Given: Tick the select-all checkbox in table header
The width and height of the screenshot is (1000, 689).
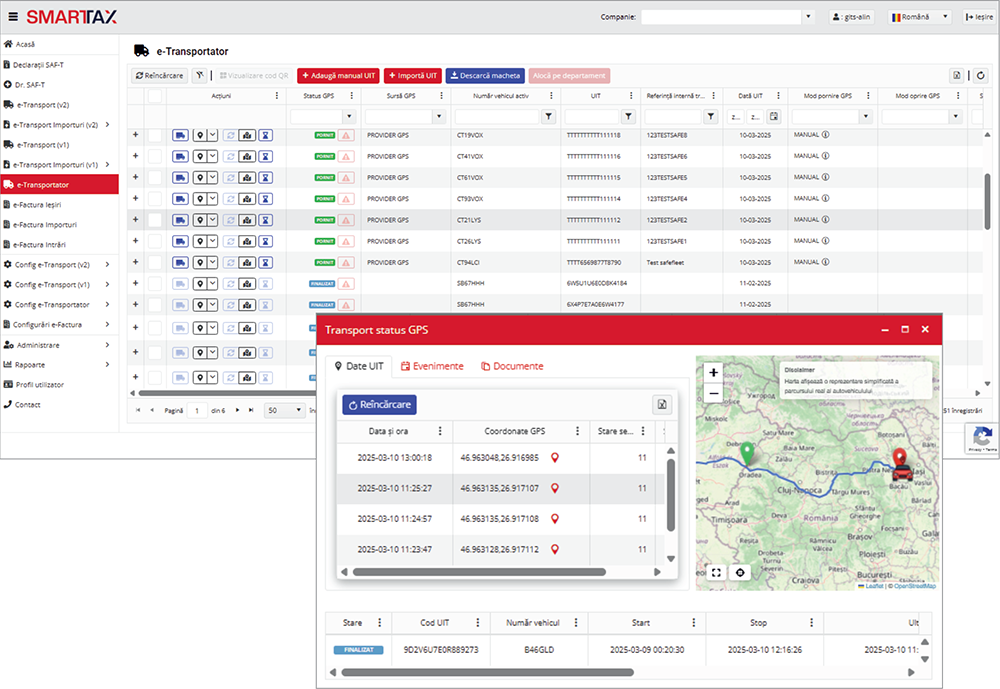Looking at the screenshot, I should pos(155,96).
